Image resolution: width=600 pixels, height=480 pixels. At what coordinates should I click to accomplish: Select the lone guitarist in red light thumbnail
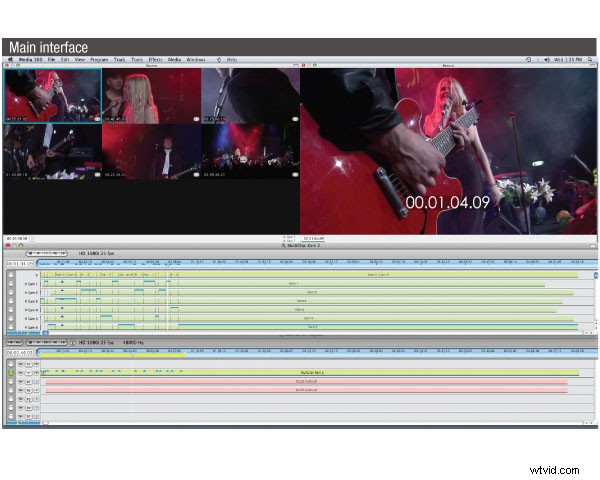pos(152,152)
